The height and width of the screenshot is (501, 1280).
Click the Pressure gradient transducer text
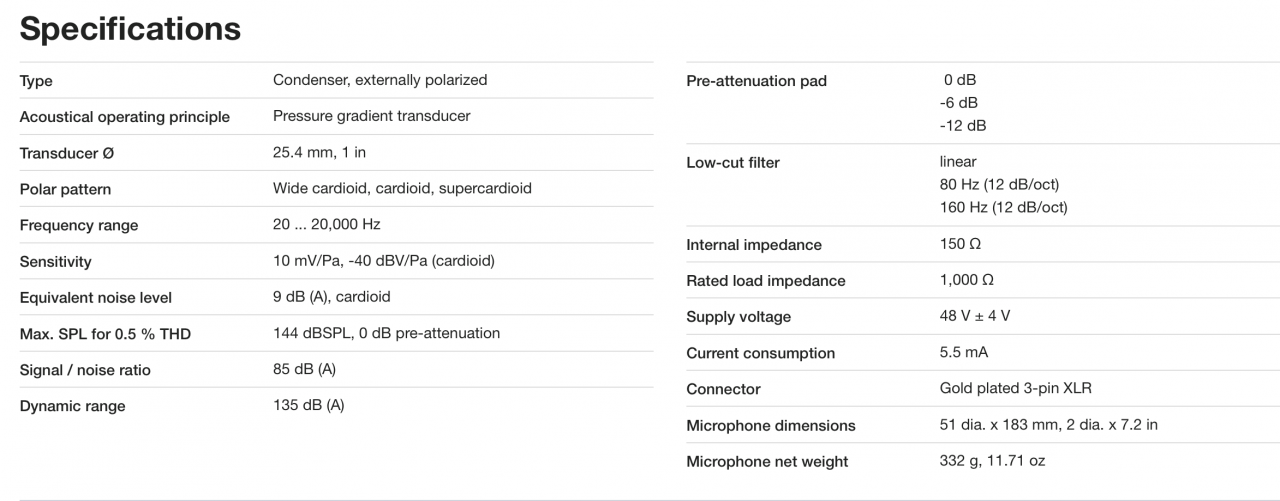[371, 116]
